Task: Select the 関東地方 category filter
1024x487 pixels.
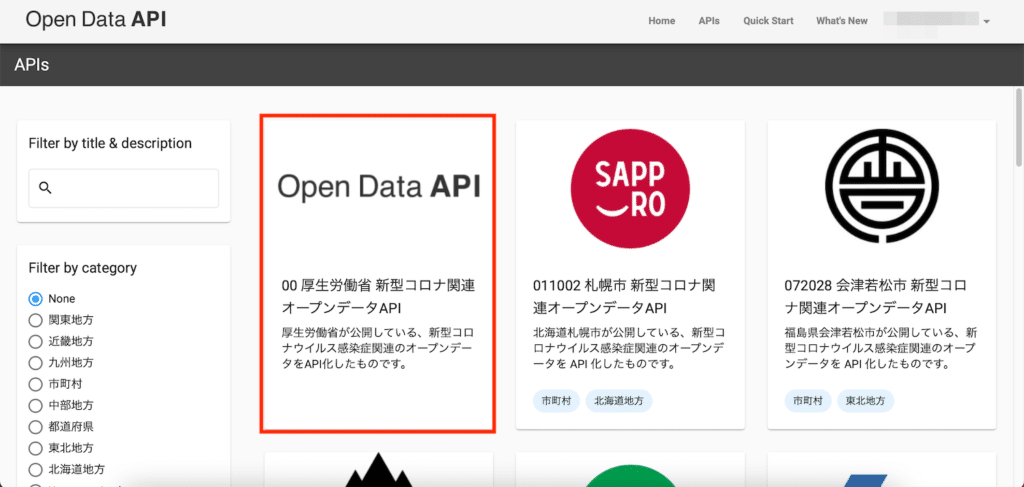Action: (35, 320)
